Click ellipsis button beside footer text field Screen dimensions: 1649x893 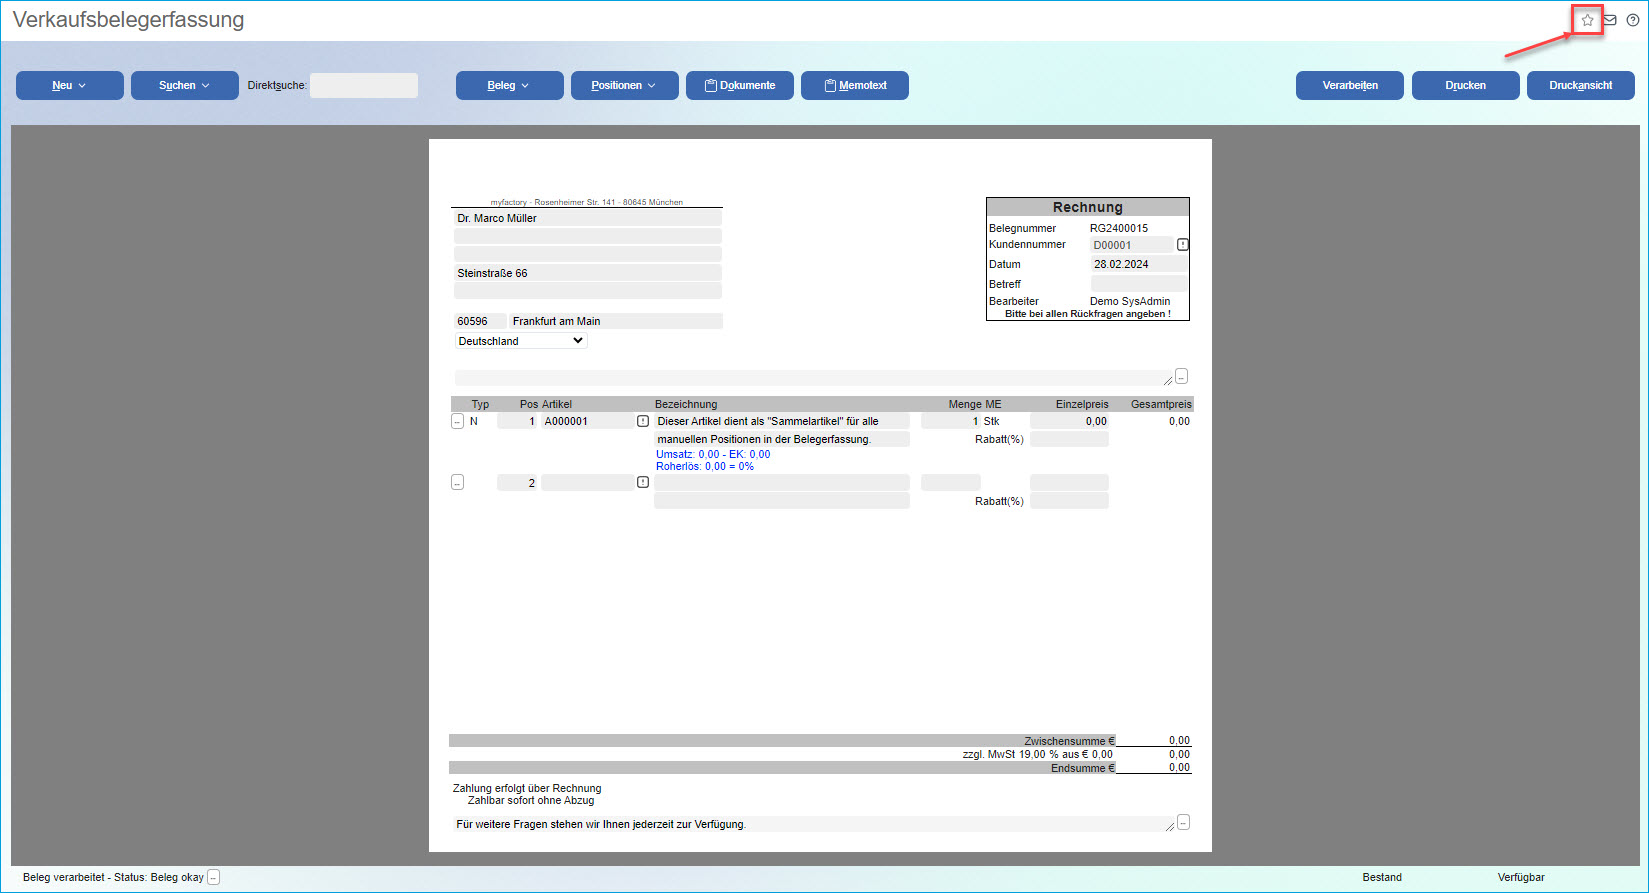coord(1183,822)
